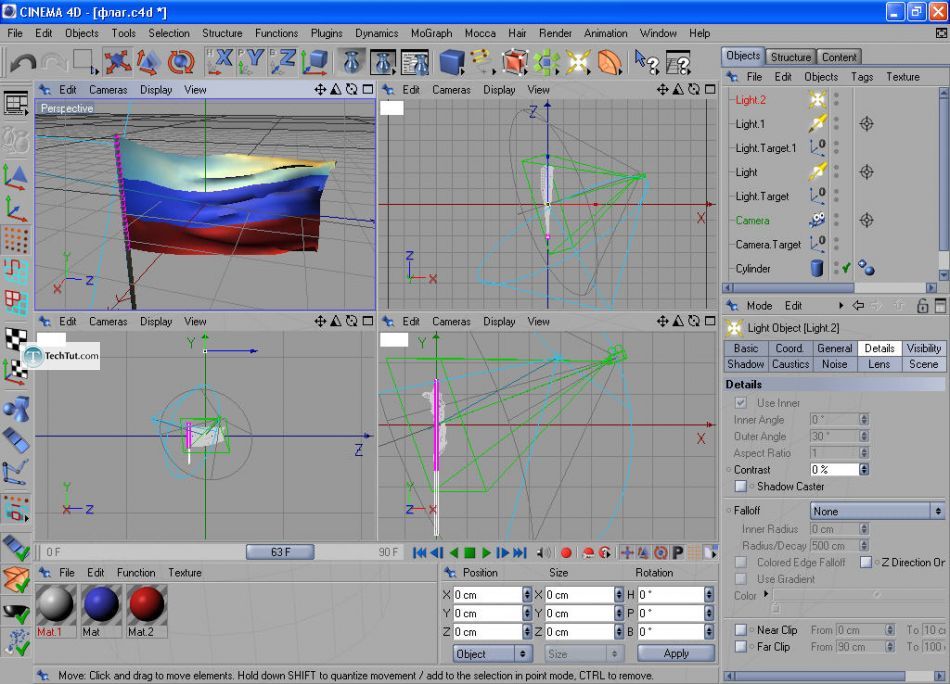Click the Camera object icon in list

(x=817, y=220)
